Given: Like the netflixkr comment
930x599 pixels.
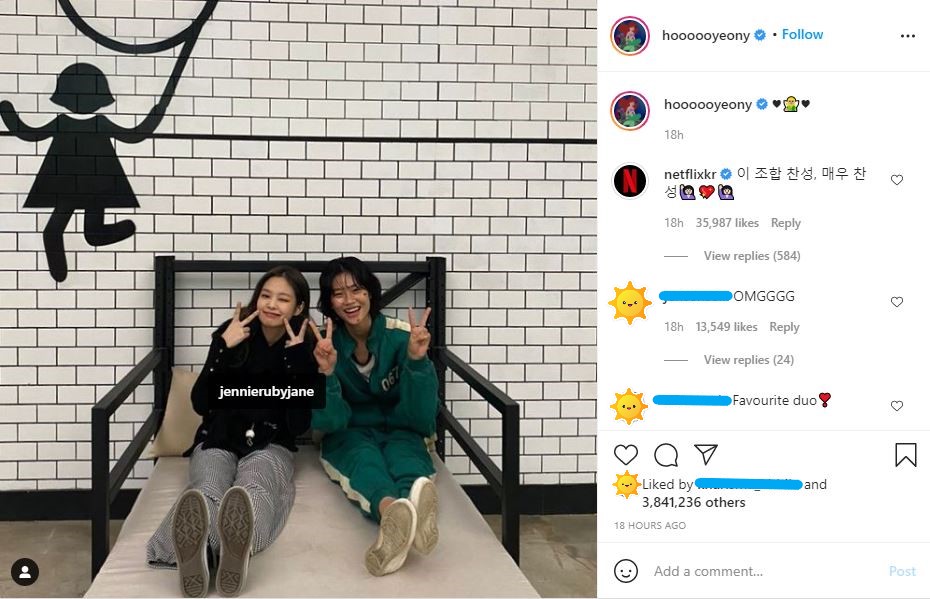Looking at the screenshot, I should 897,180.
